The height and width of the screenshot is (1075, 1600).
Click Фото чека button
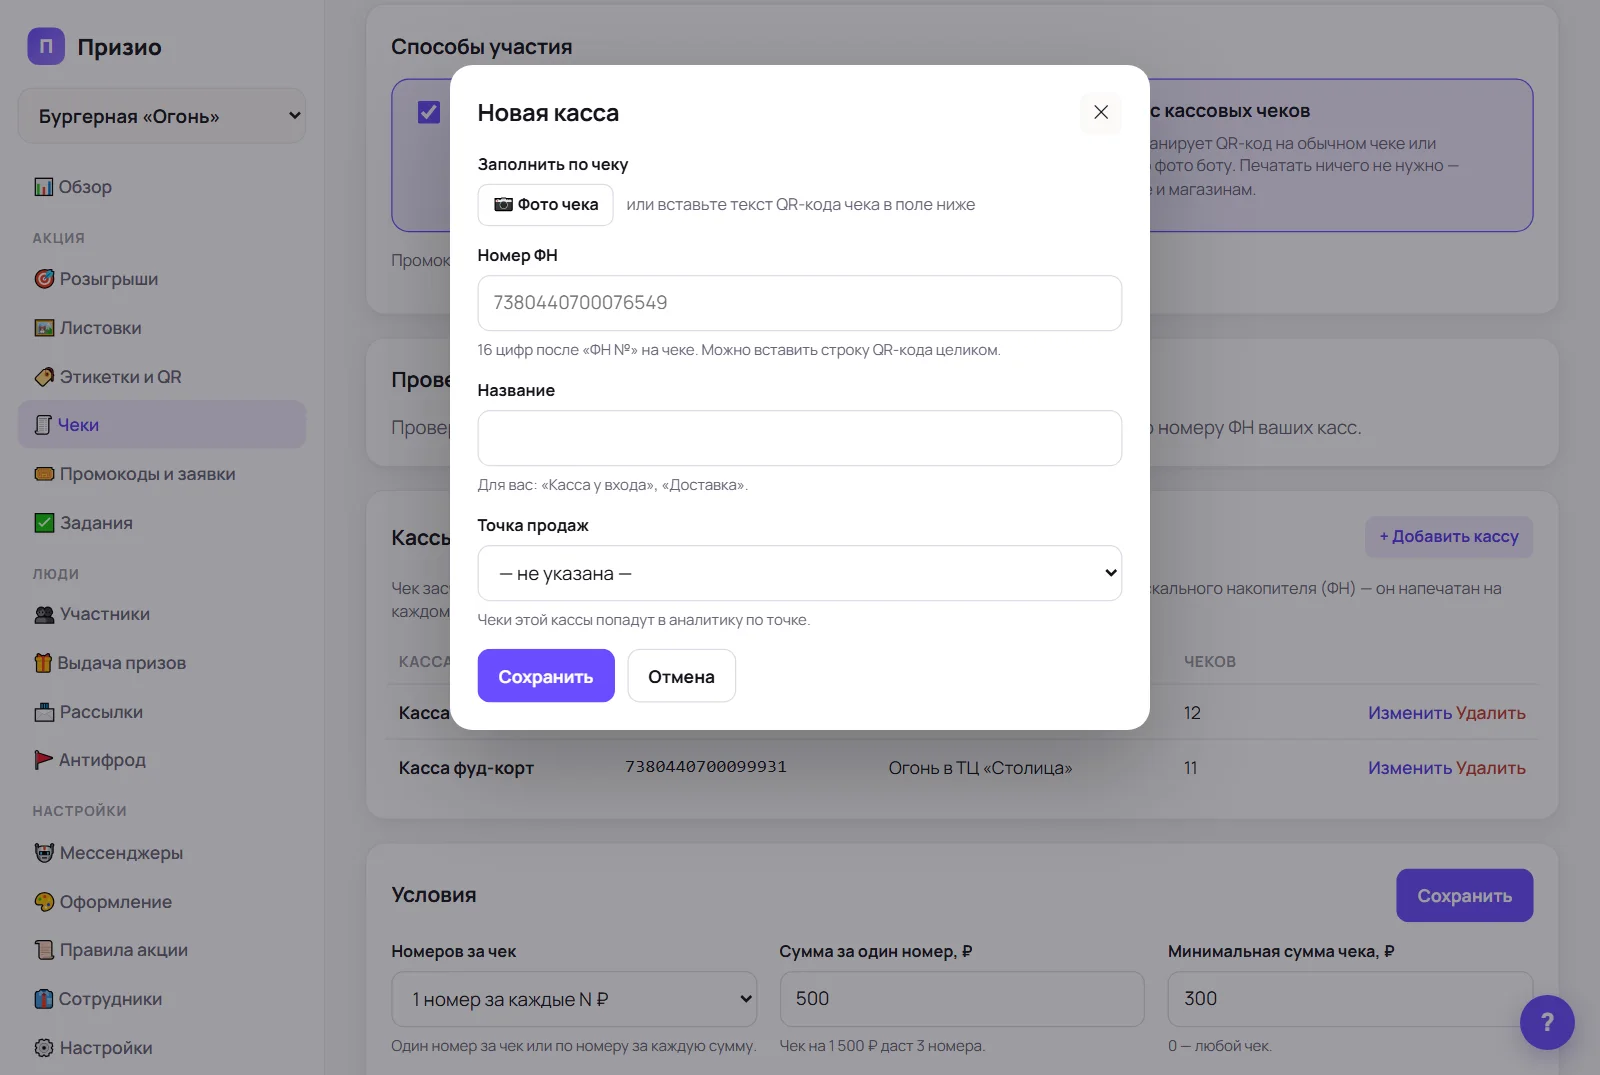click(546, 205)
